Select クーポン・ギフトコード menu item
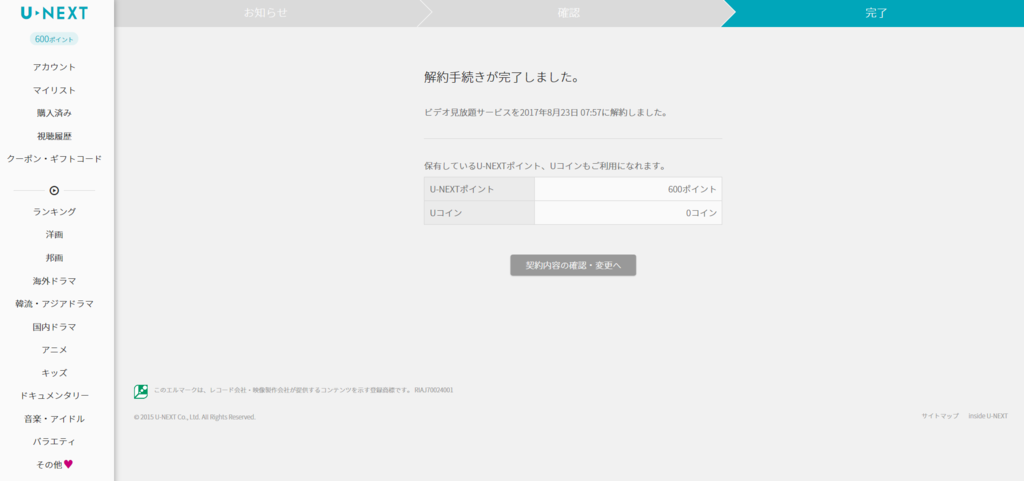The image size is (1024, 481). [54, 159]
